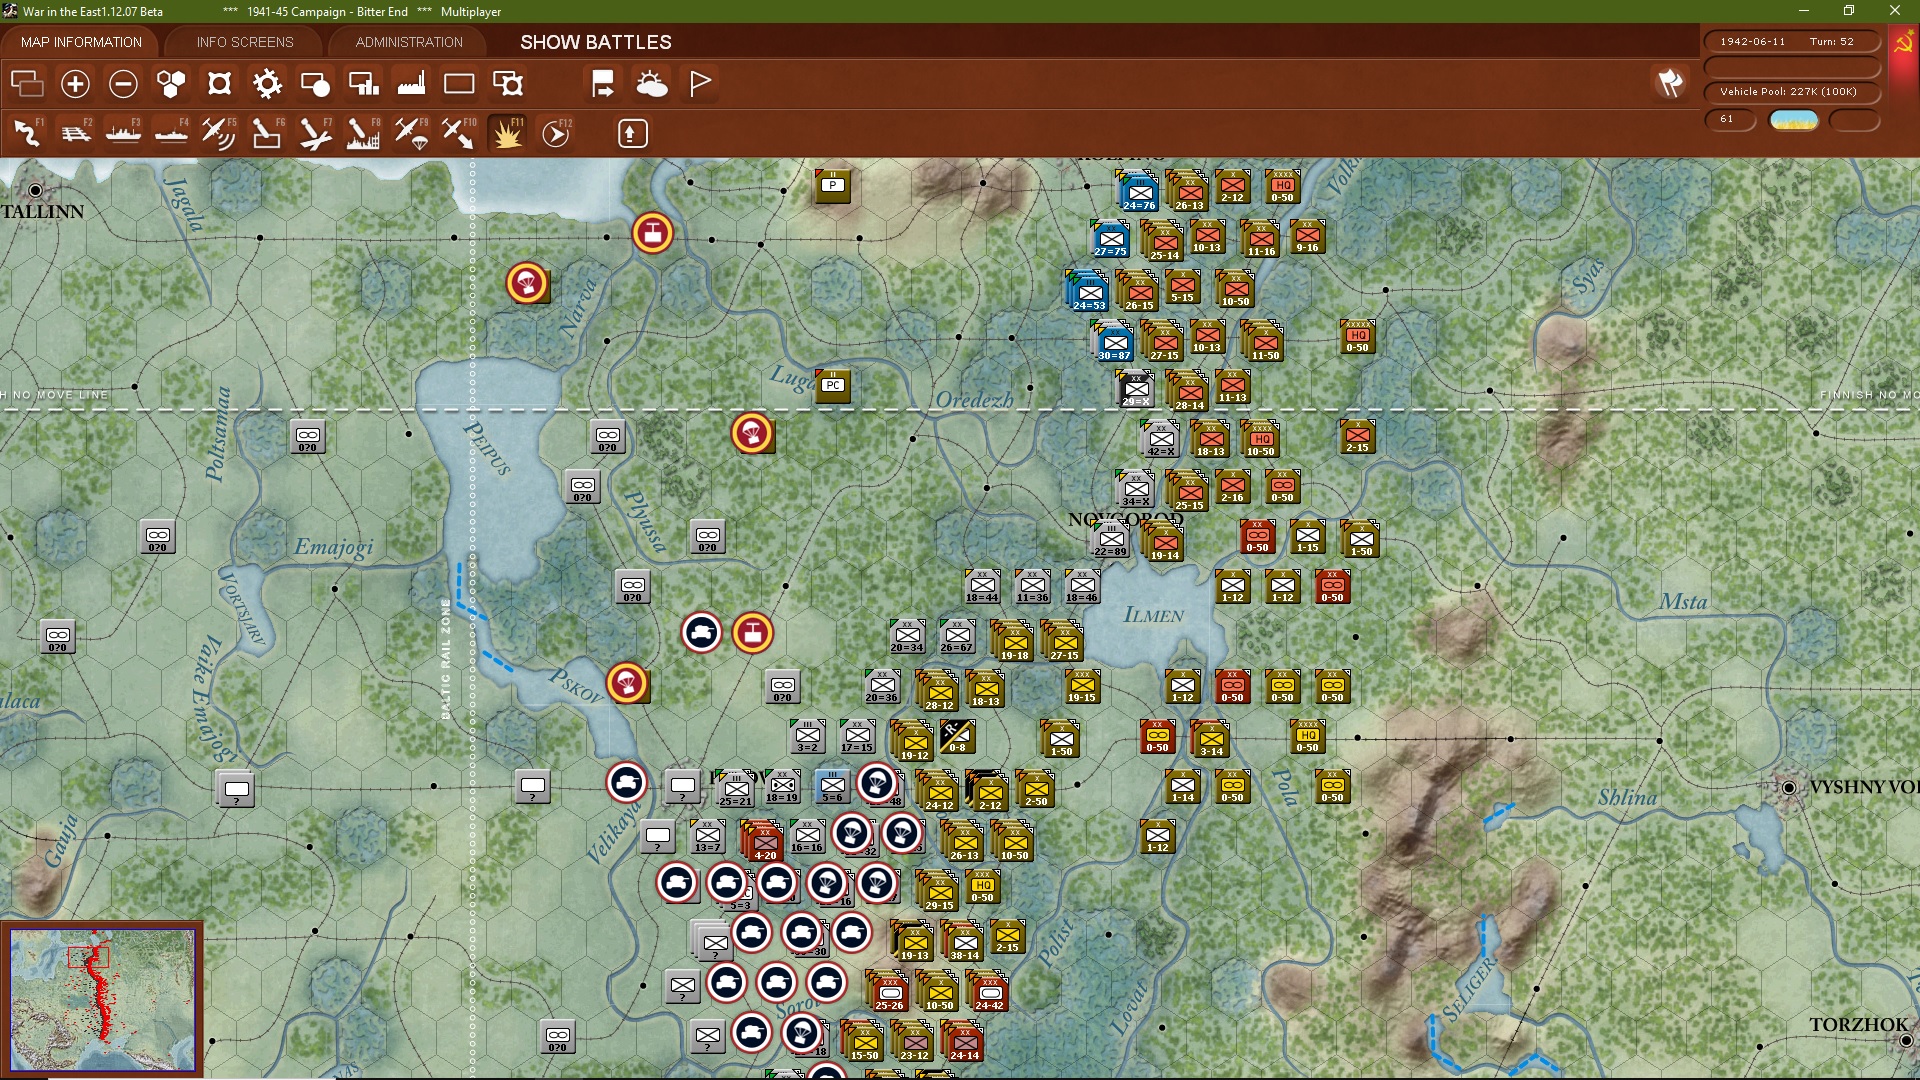Select Air transfer mode (F10)
Viewport: 1920px width, 1080px height.
pos(459,133)
